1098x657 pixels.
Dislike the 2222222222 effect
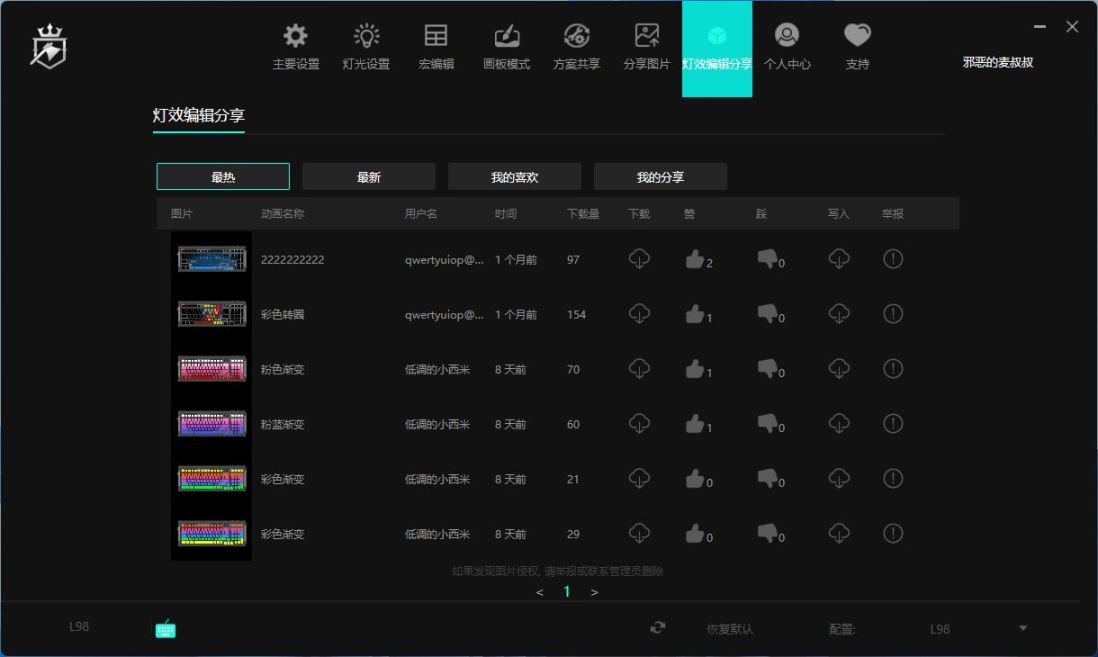(767, 259)
